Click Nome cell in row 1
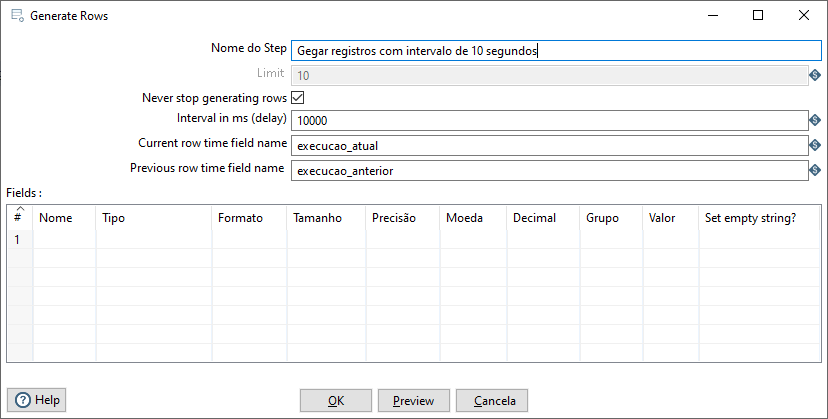Viewport: 828px width, 419px height. click(x=64, y=239)
